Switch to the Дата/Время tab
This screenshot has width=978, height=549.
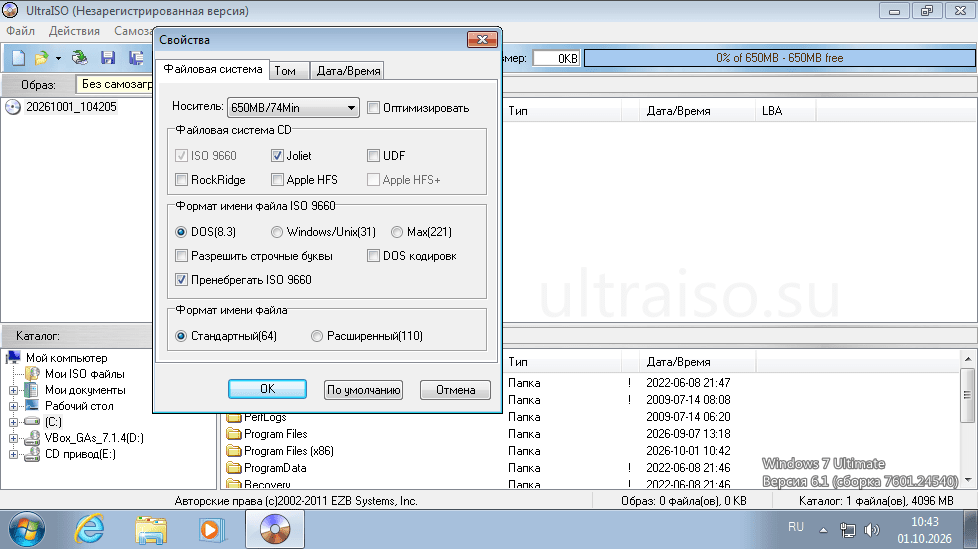[348, 71]
